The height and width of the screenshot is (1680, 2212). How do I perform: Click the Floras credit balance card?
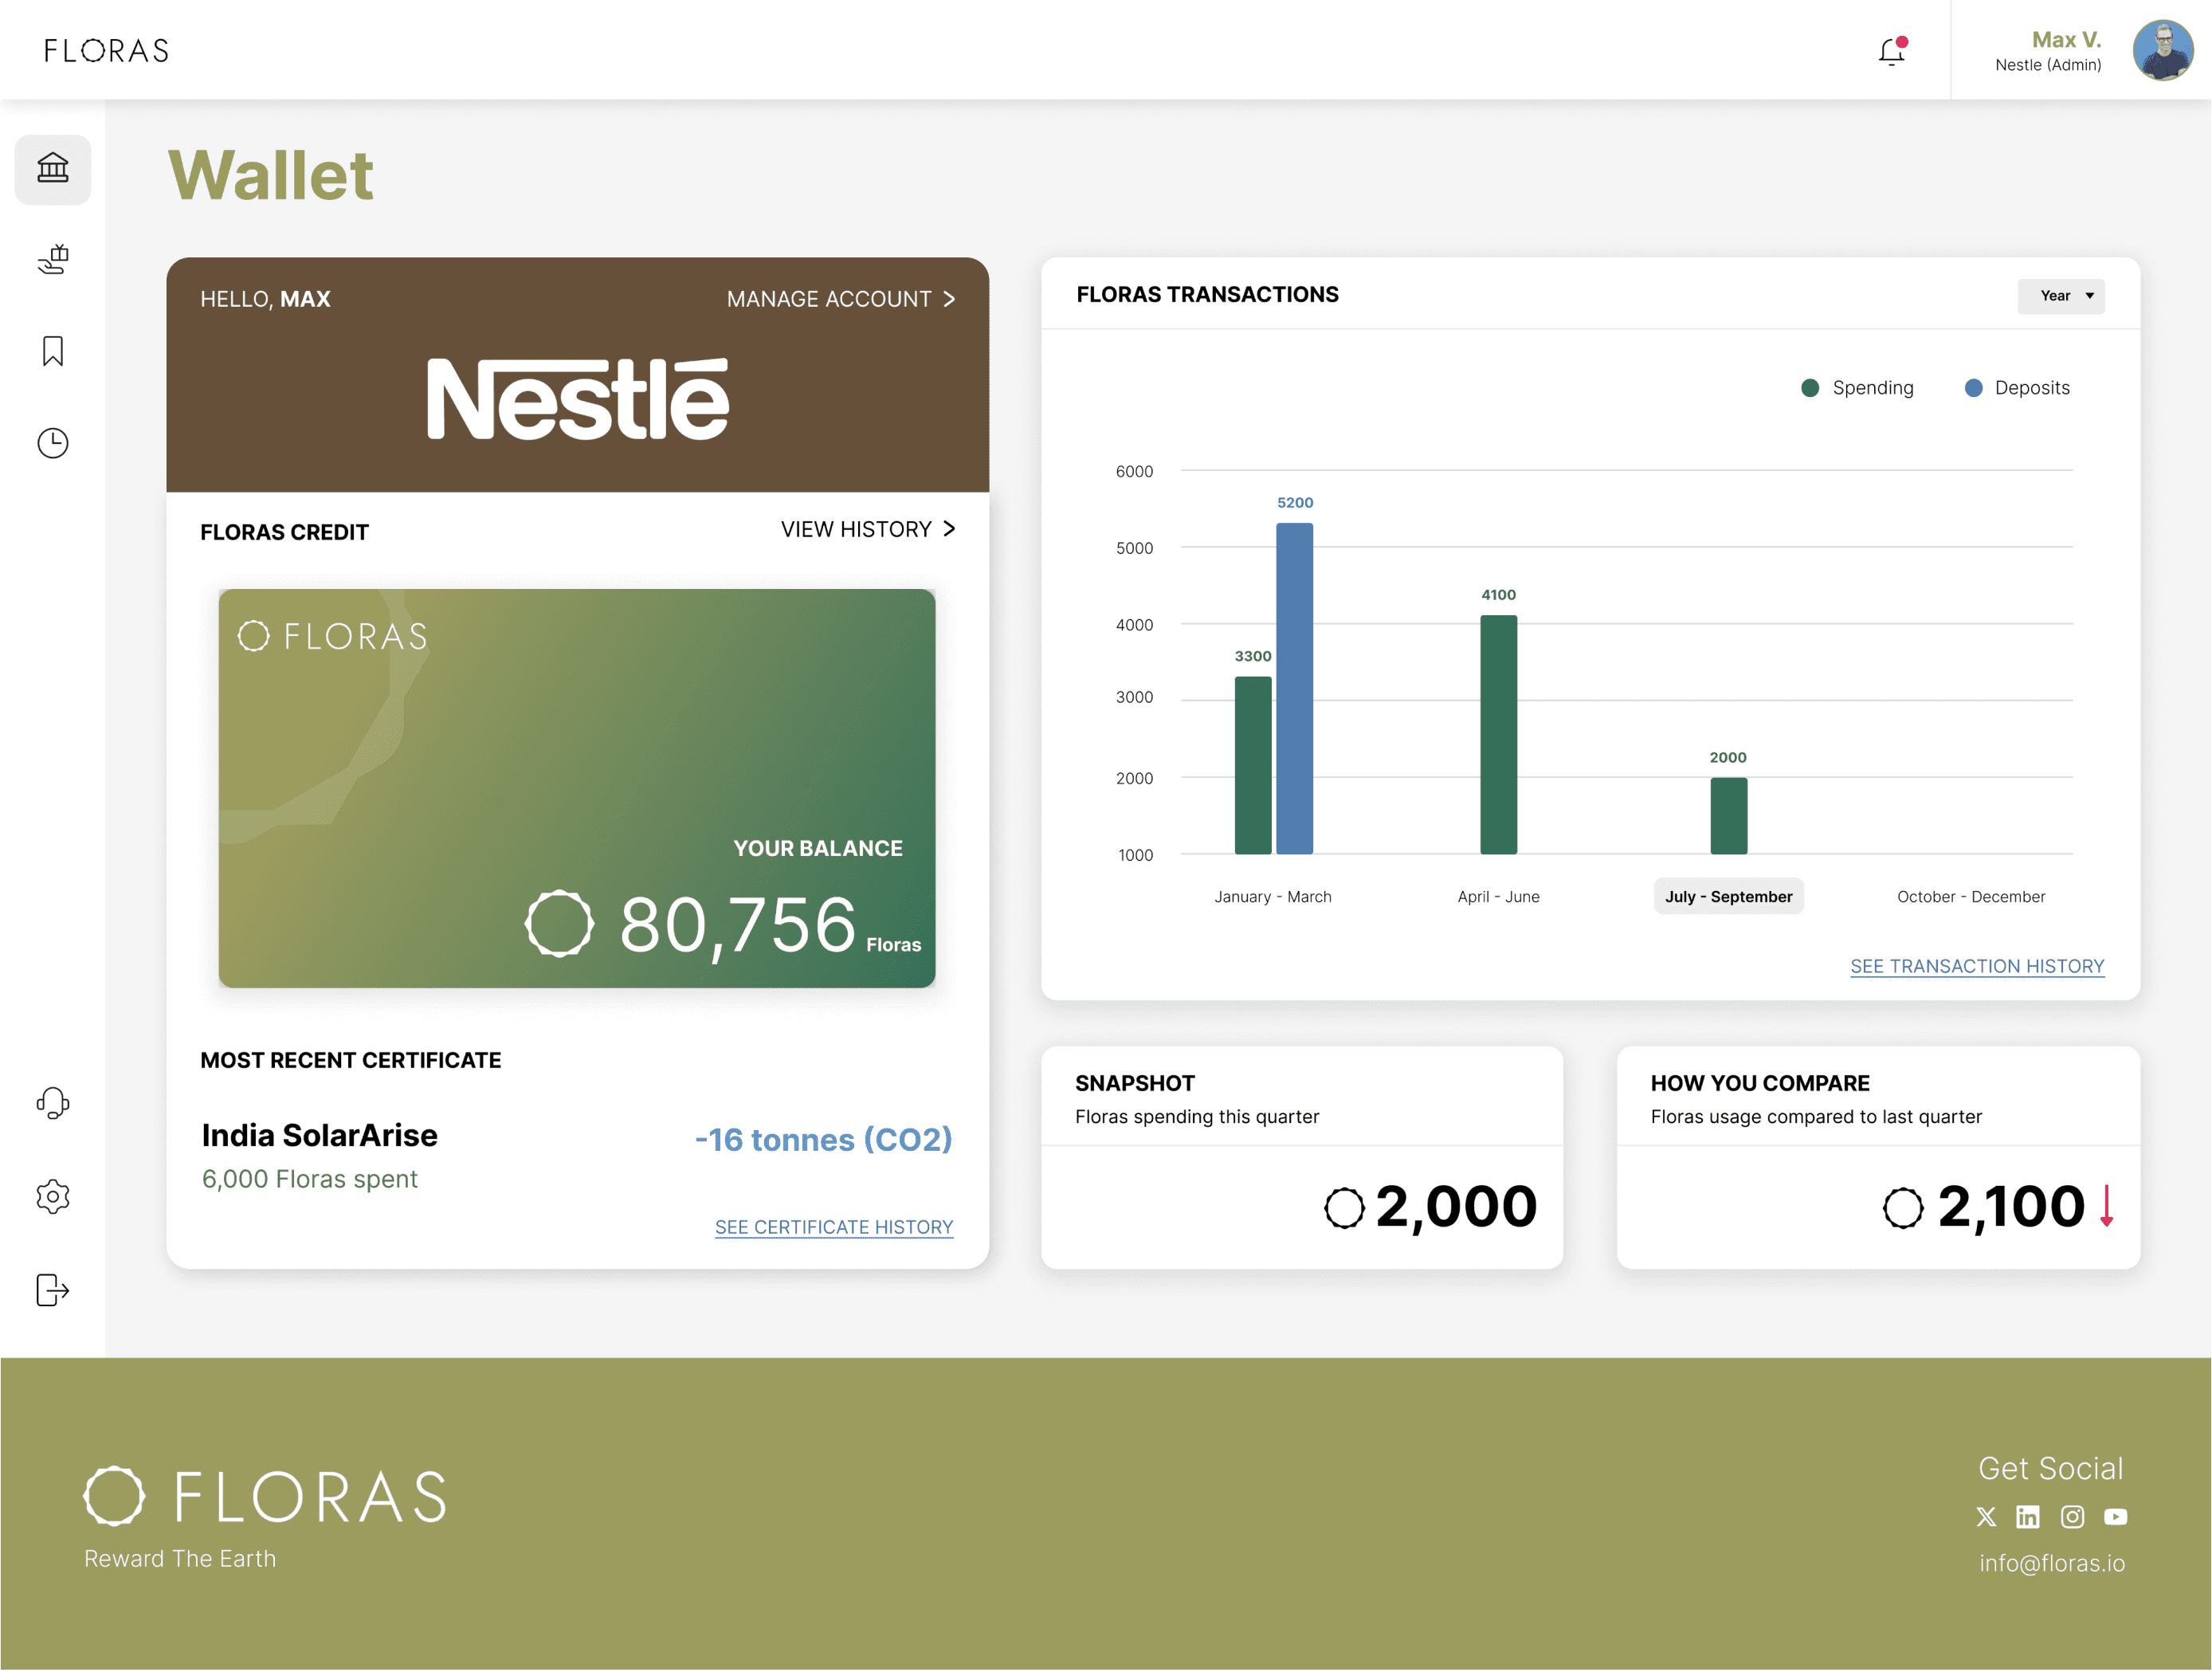click(577, 789)
